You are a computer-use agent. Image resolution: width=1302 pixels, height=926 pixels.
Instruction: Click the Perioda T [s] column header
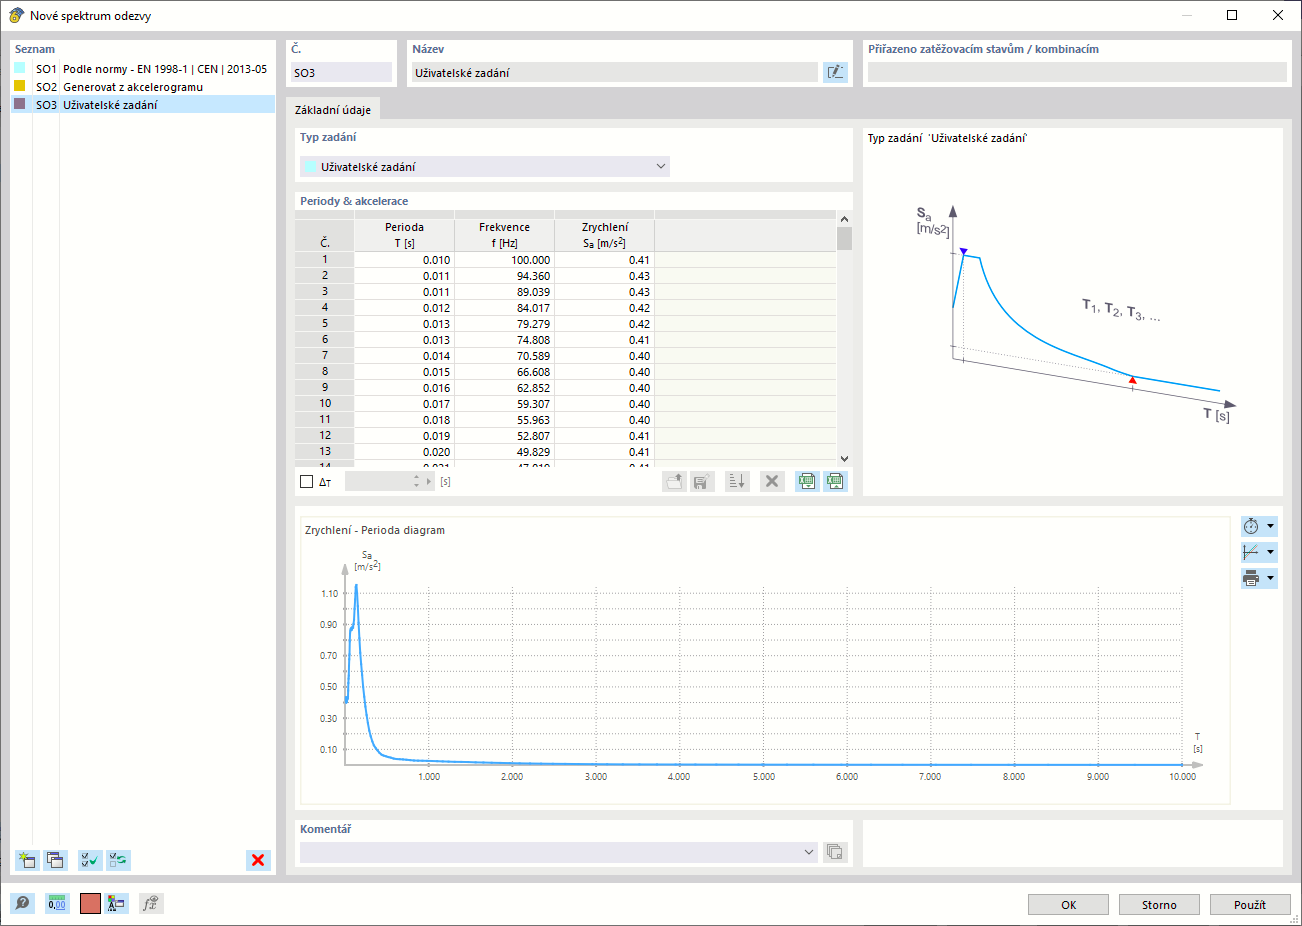[404, 235]
